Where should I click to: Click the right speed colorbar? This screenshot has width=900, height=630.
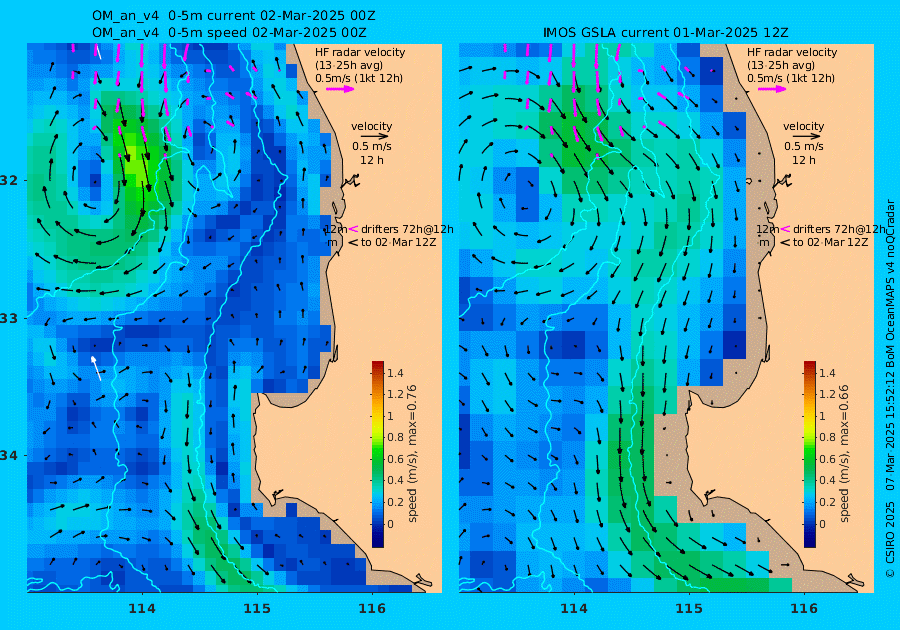tap(809, 454)
